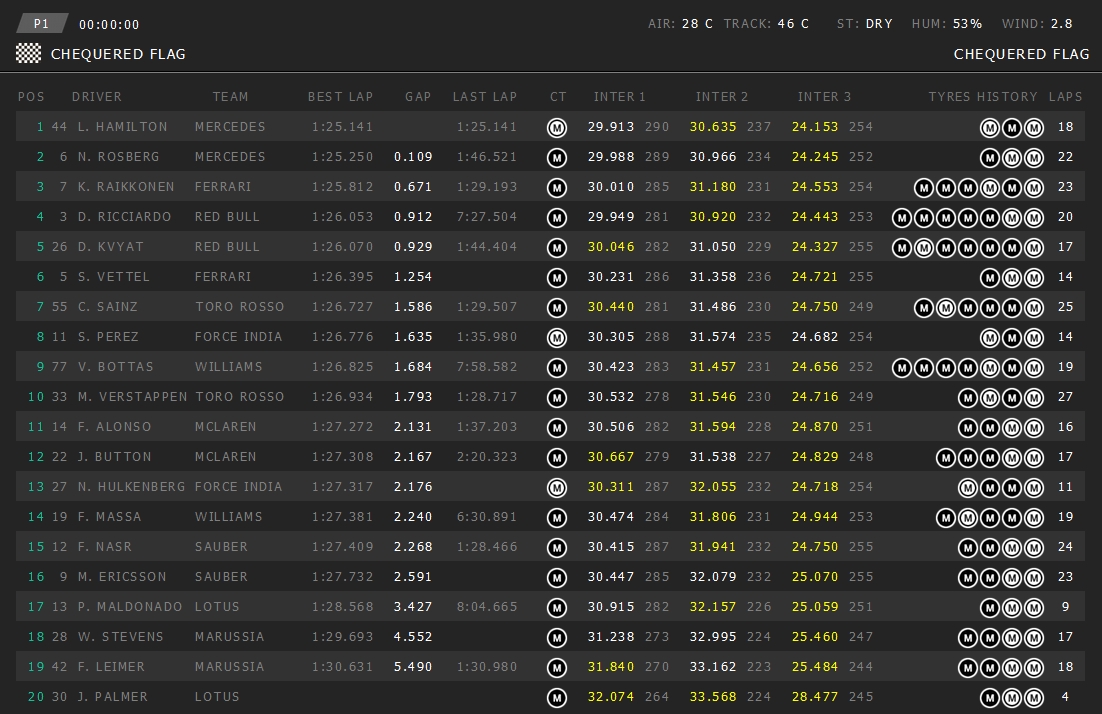This screenshot has height=714, width=1102.
Task: Click Maldonado's current tyre icon
Action: (x=557, y=607)
